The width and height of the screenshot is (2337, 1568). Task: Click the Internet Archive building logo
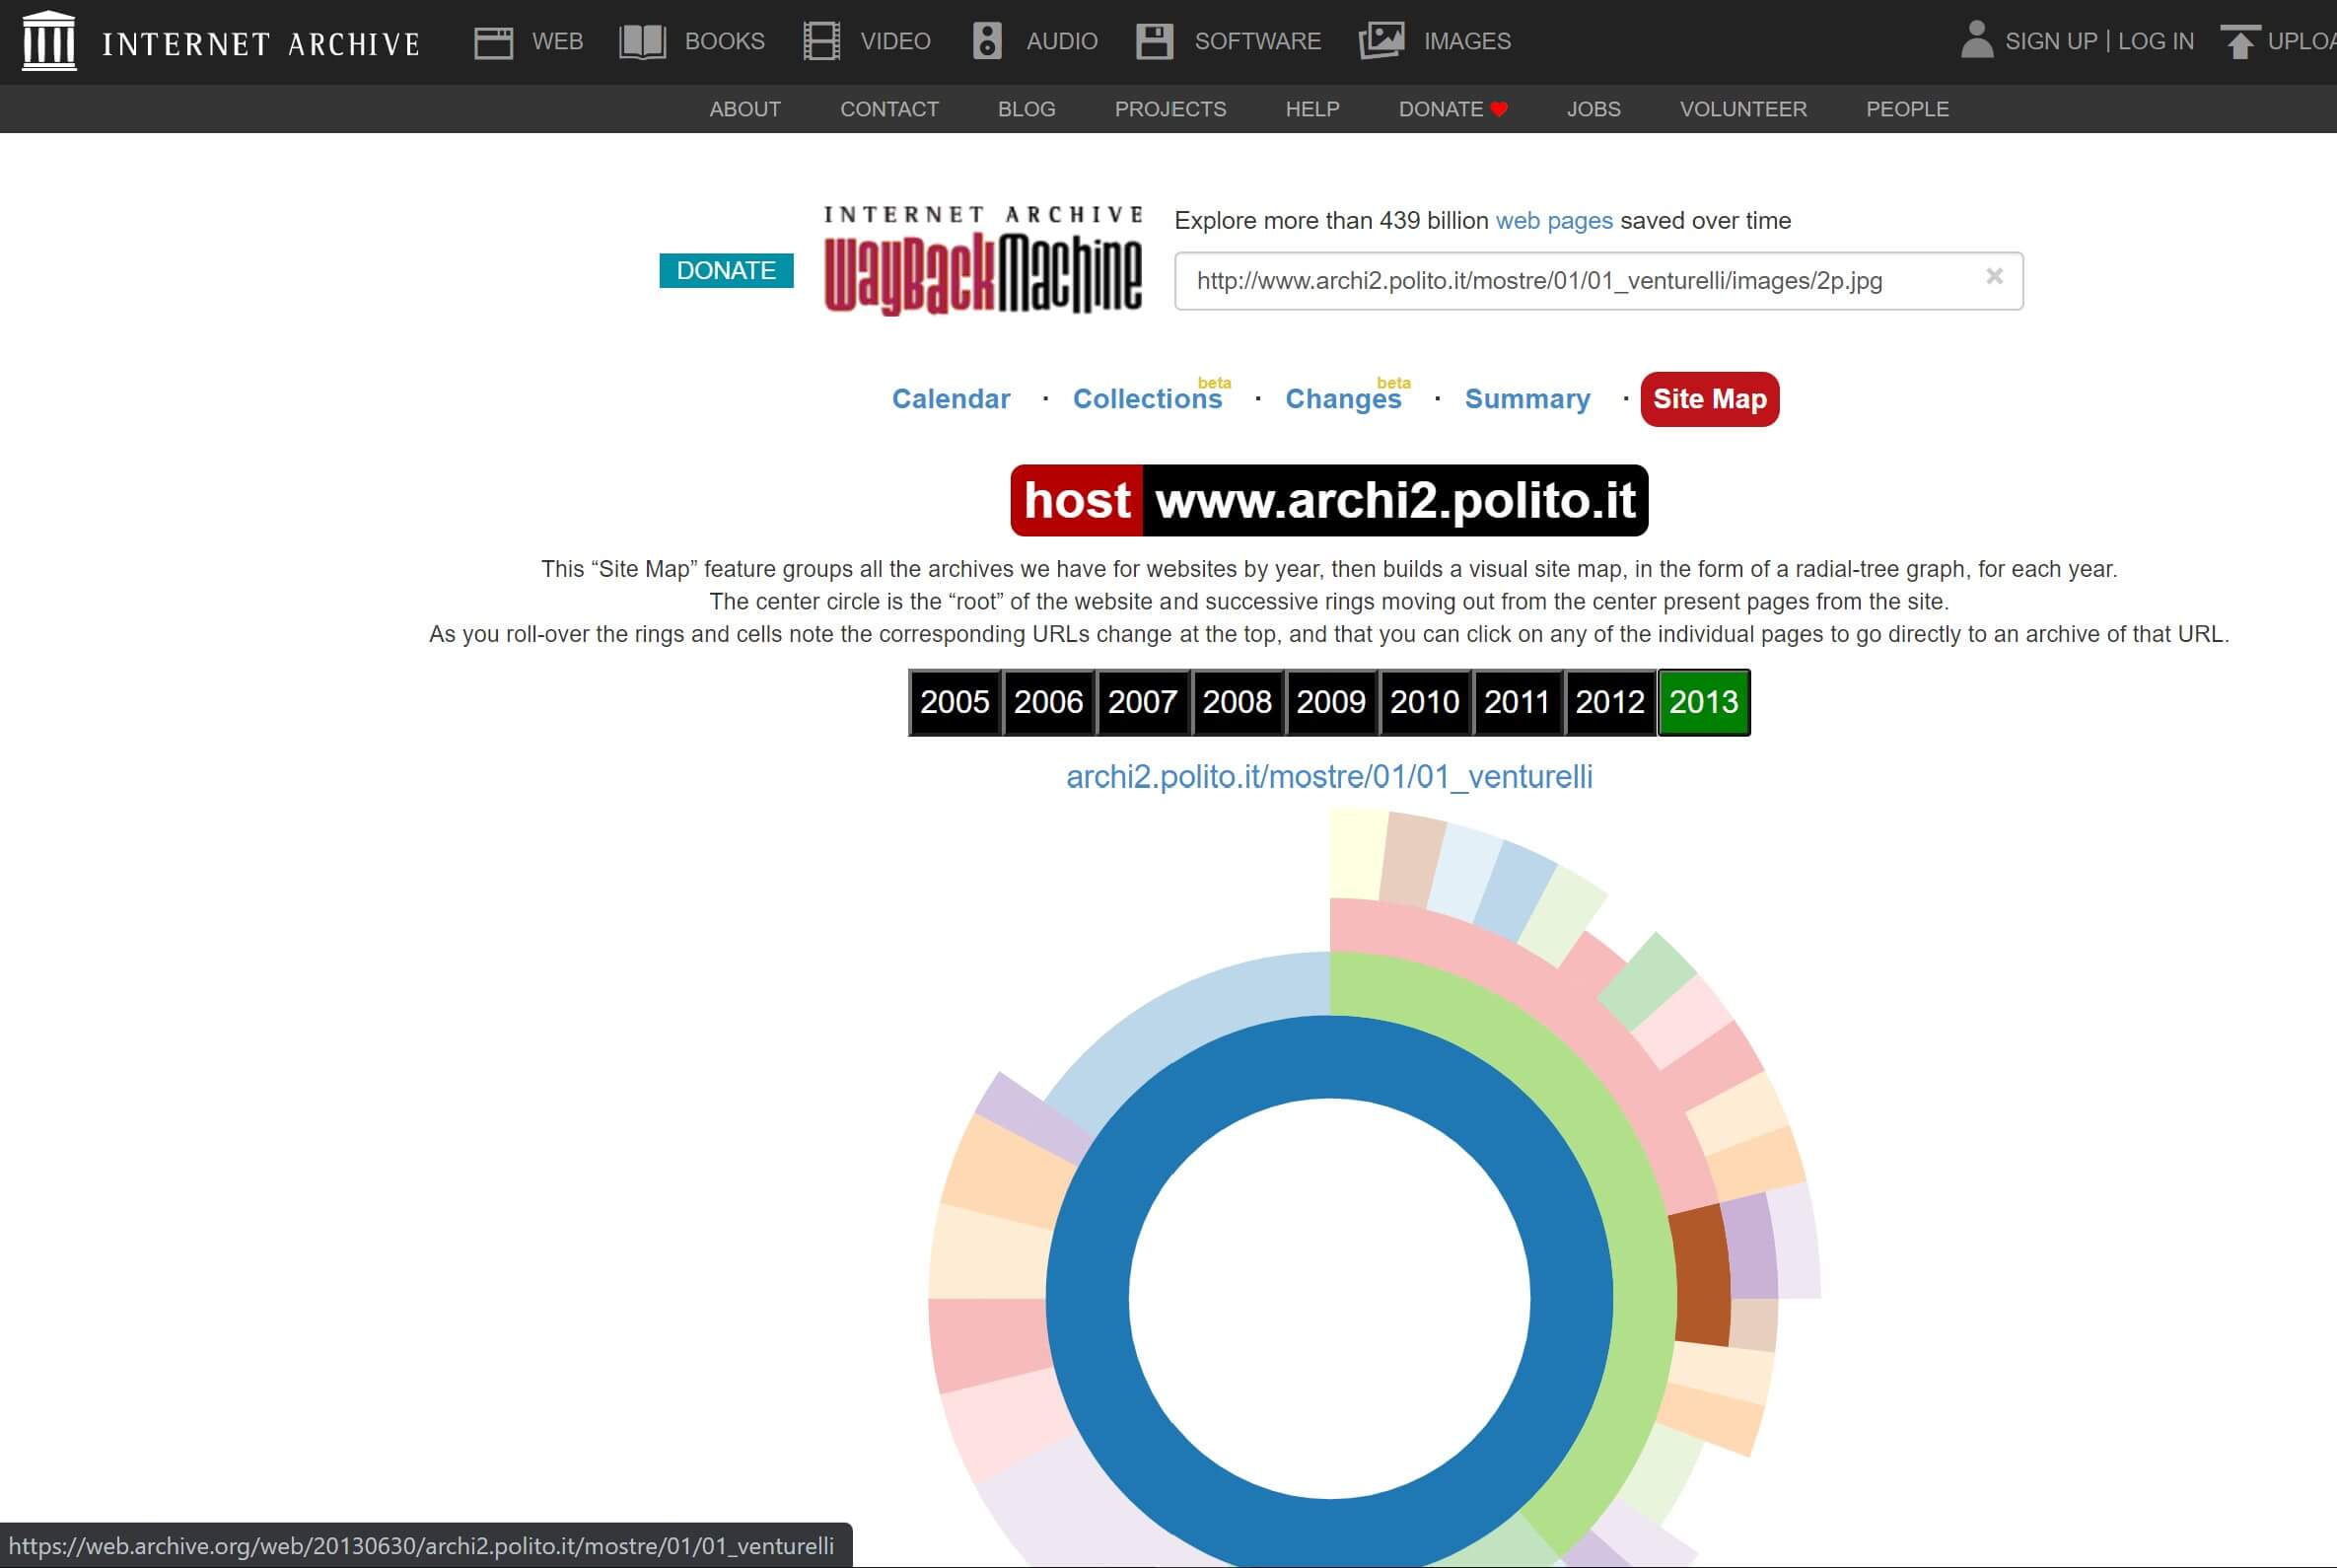pyautogui.click(x=48, y=41)
